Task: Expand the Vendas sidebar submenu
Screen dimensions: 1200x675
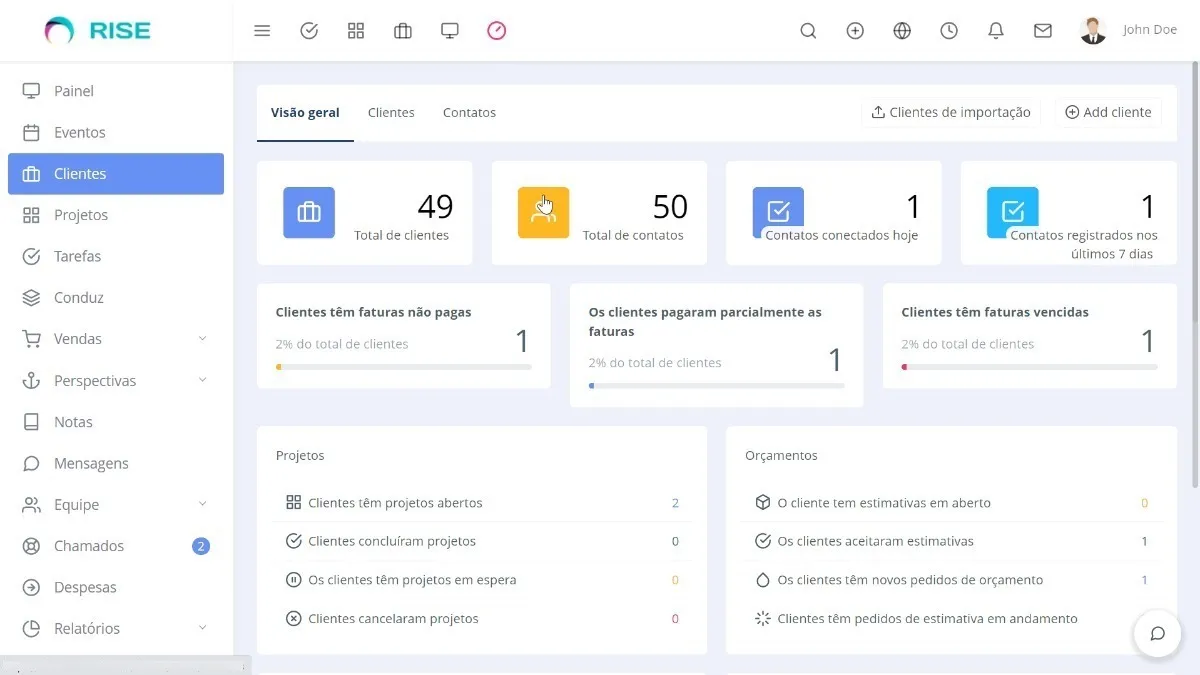Action: point(116,339)
